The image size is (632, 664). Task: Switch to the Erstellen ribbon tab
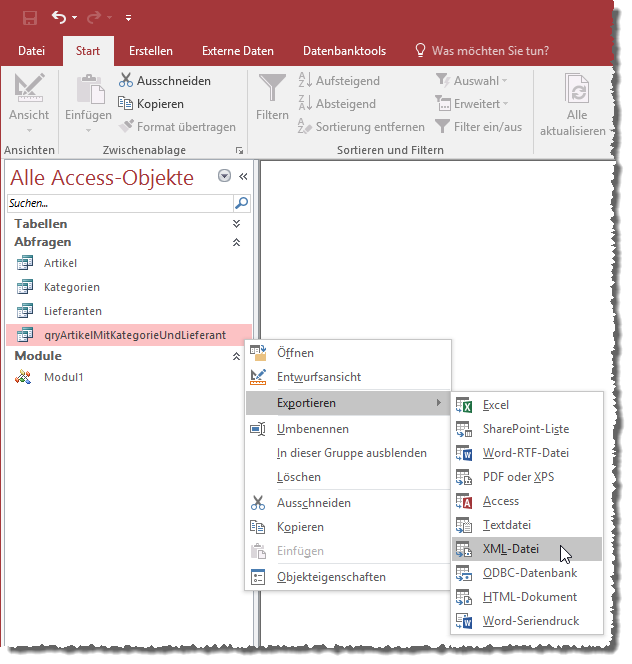[151, 51]
